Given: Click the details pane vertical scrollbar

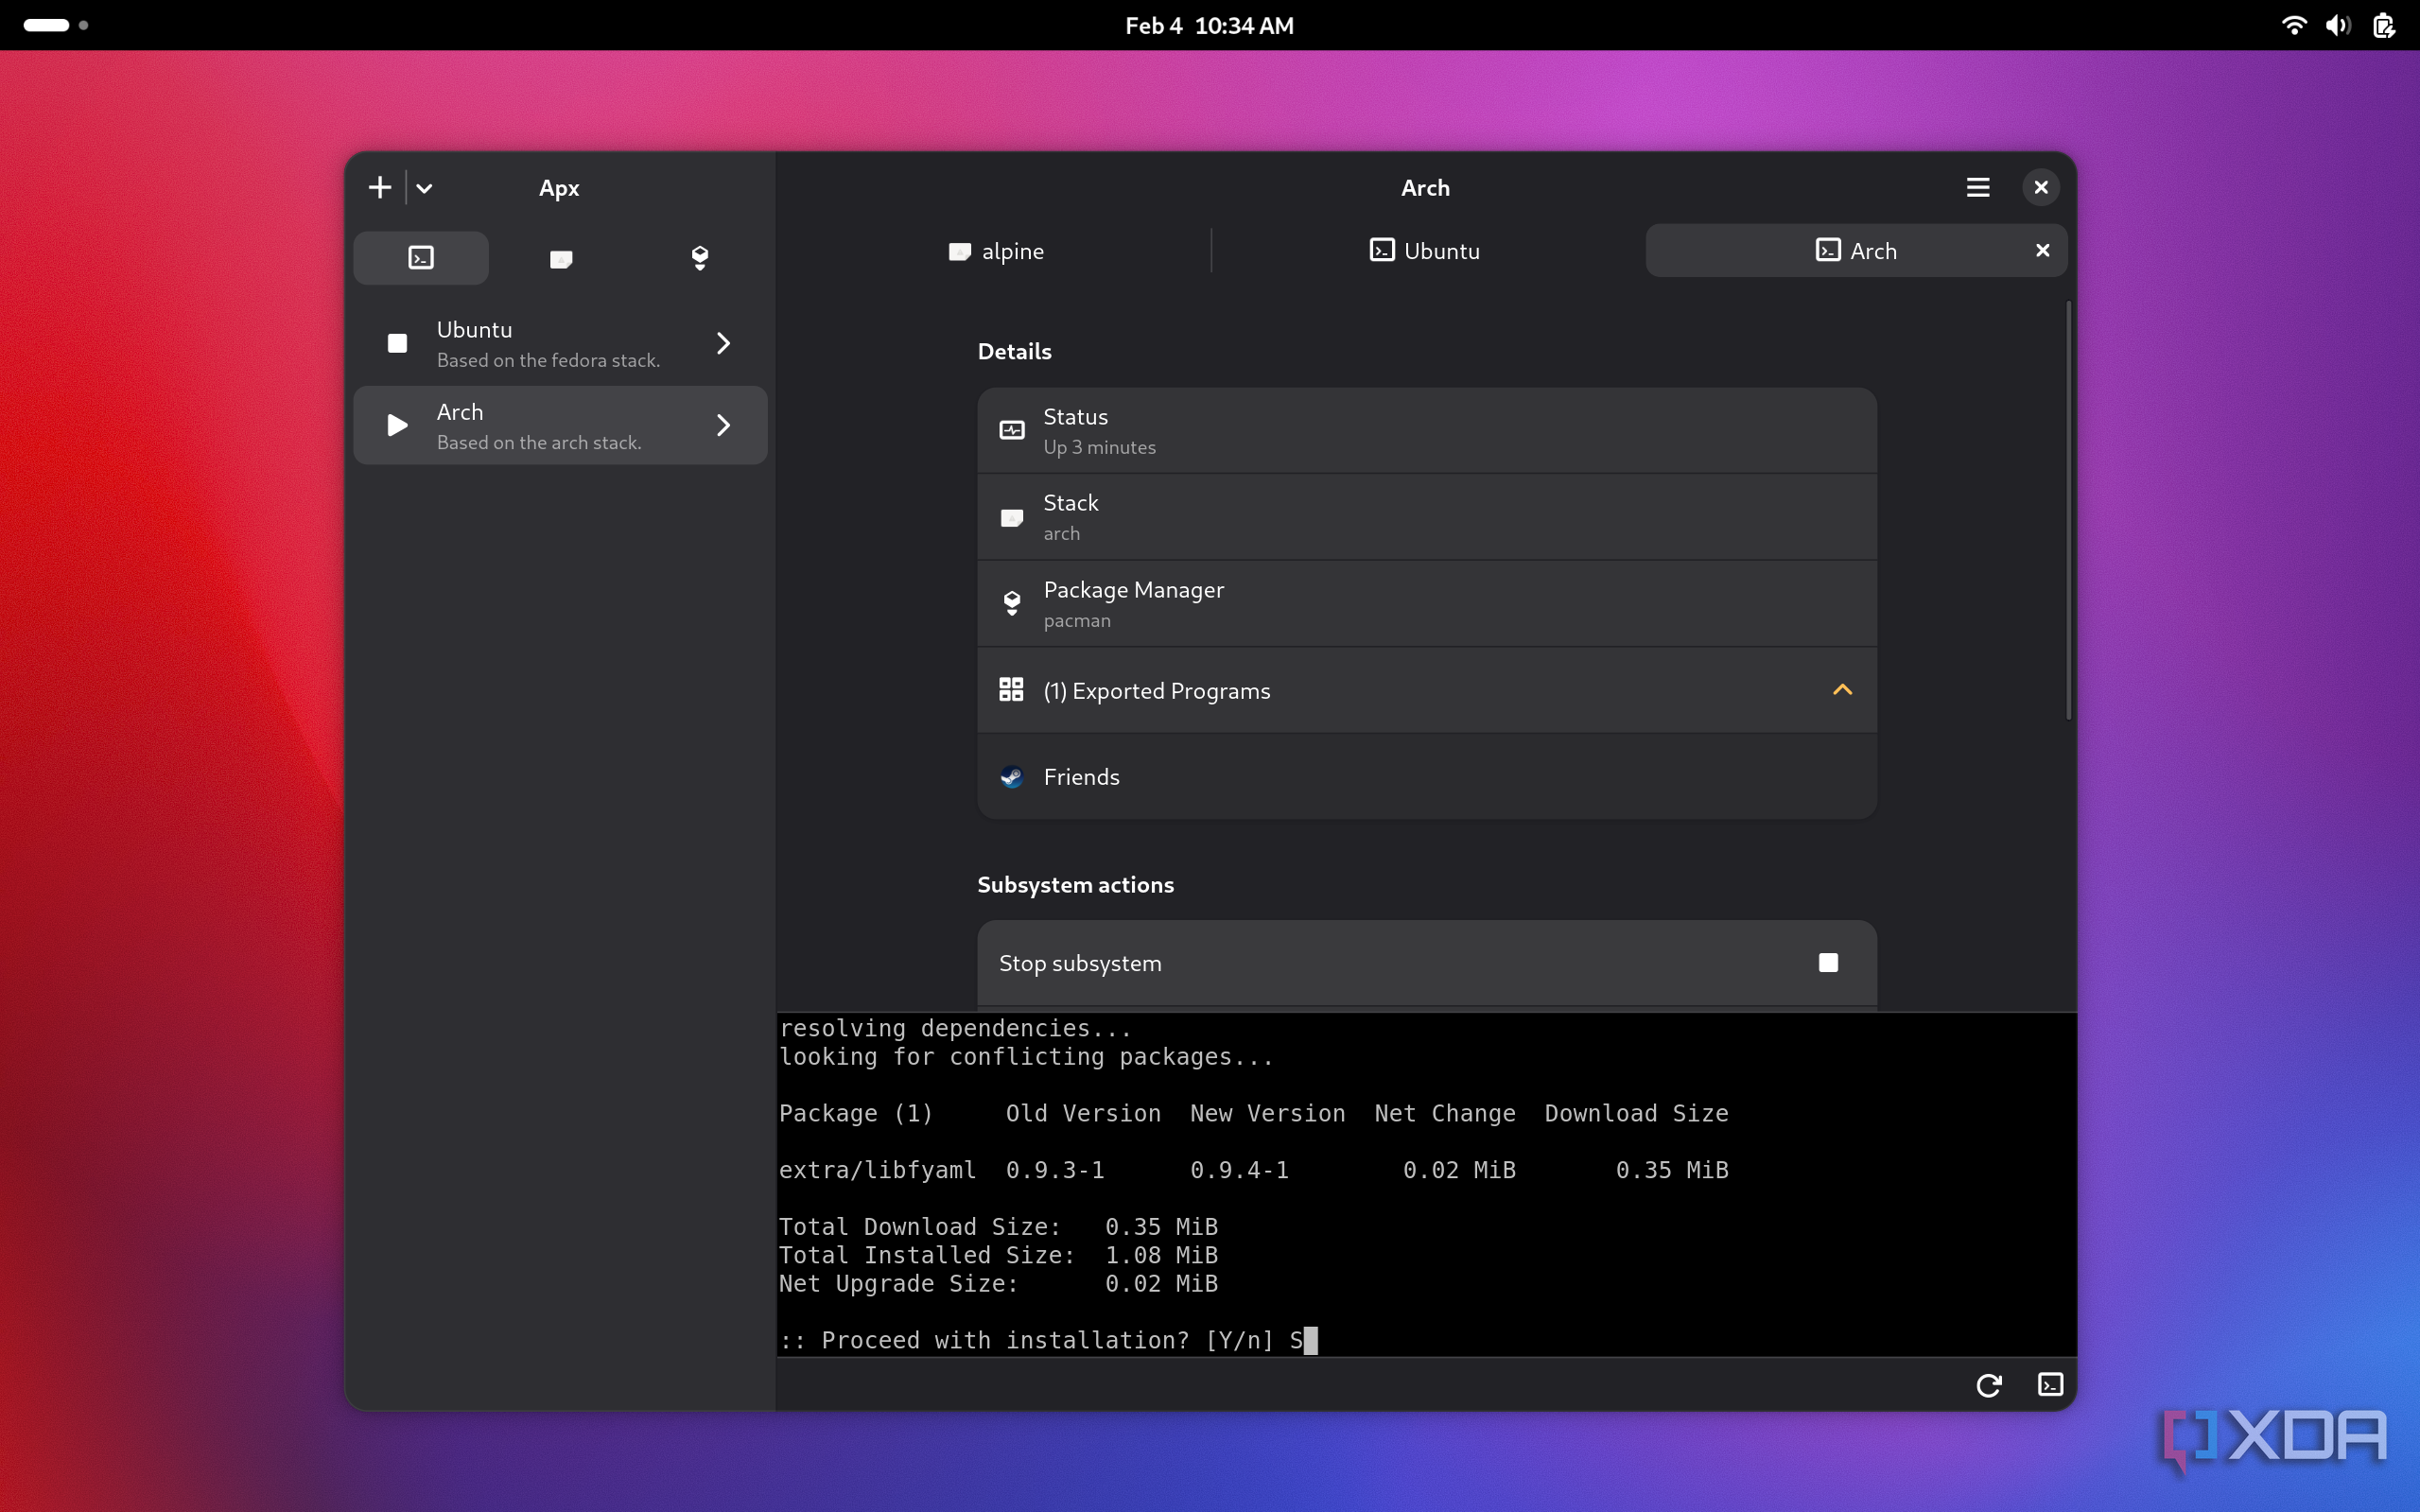Looking at the screenshot, I should pyautogui.click(x=2069, y=510).
